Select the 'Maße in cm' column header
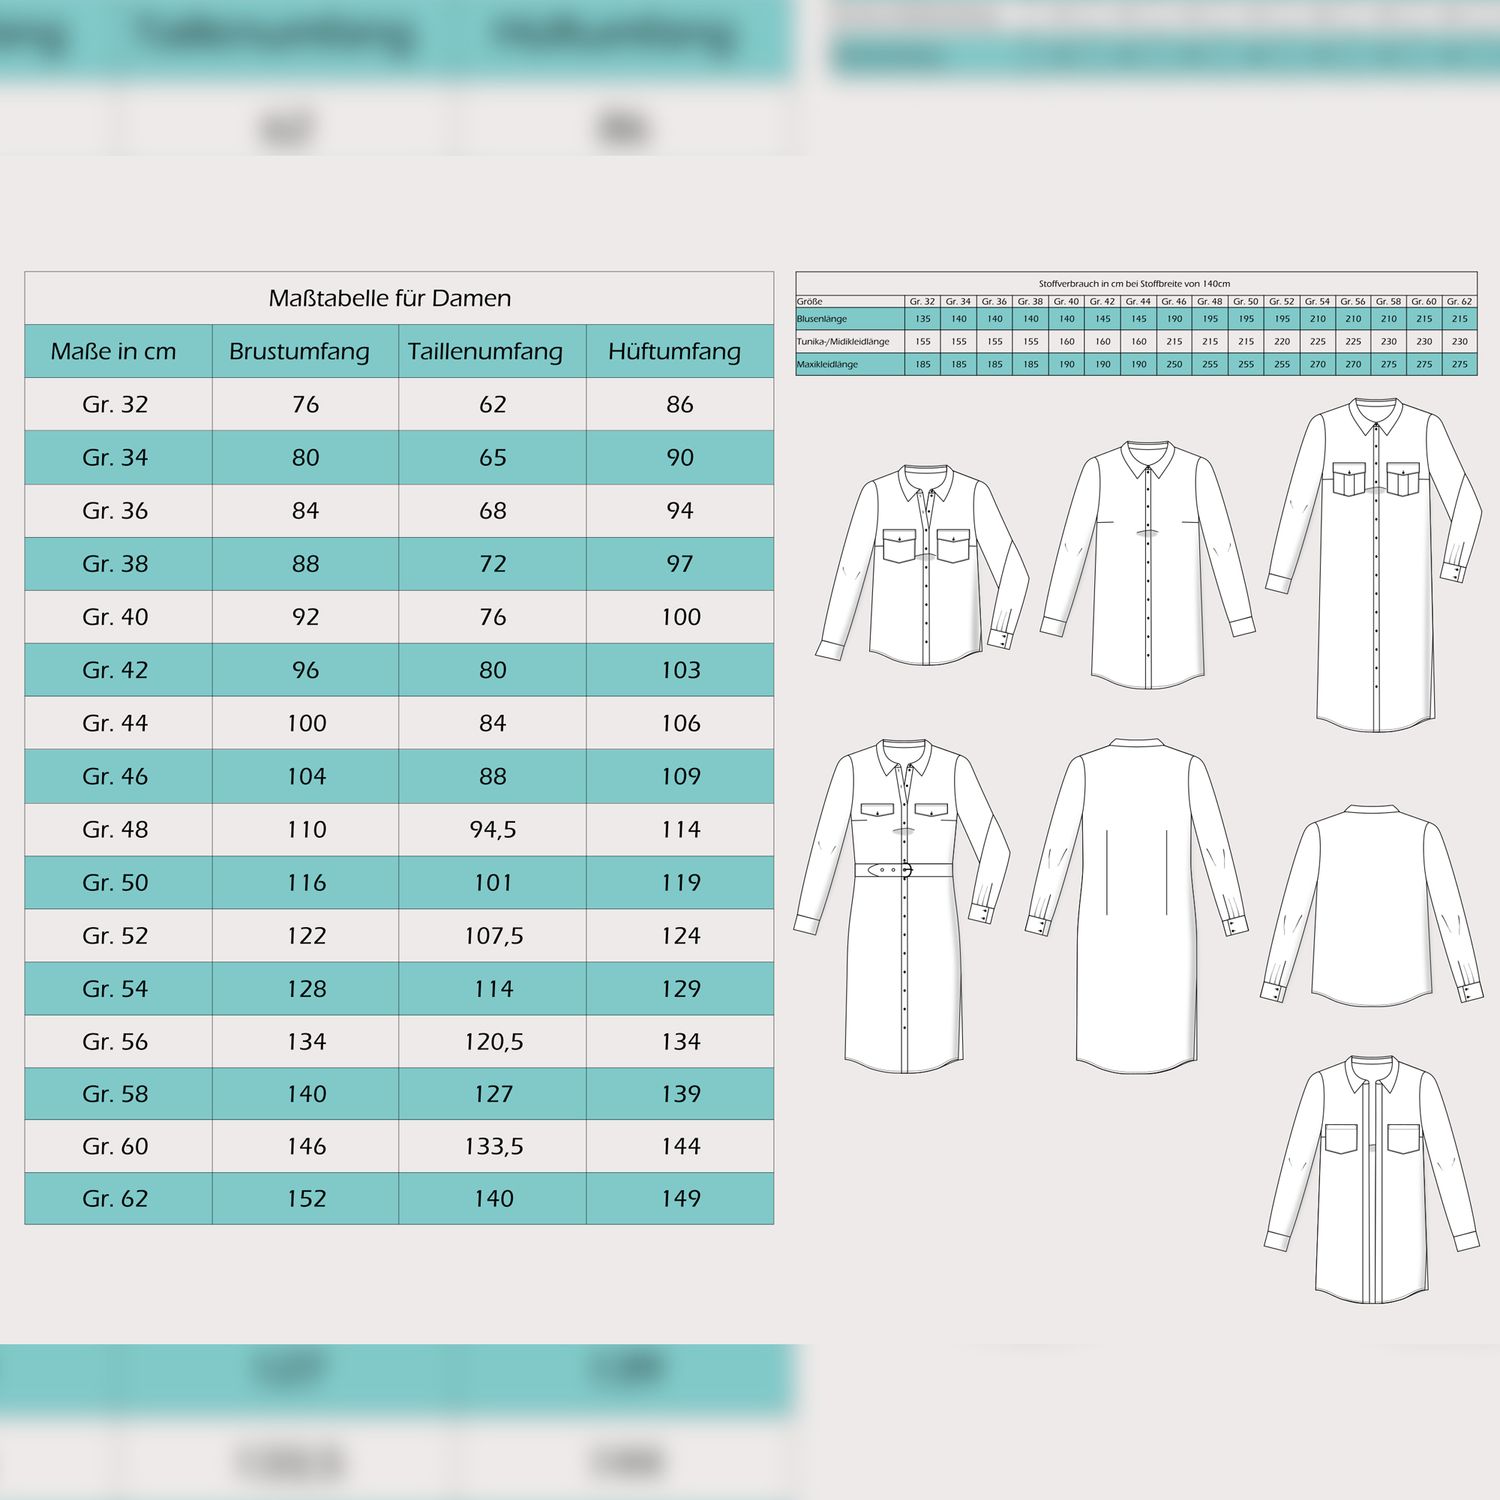Image resolution: width=1500 pixels, height=1500 pixels. (113, 351)
